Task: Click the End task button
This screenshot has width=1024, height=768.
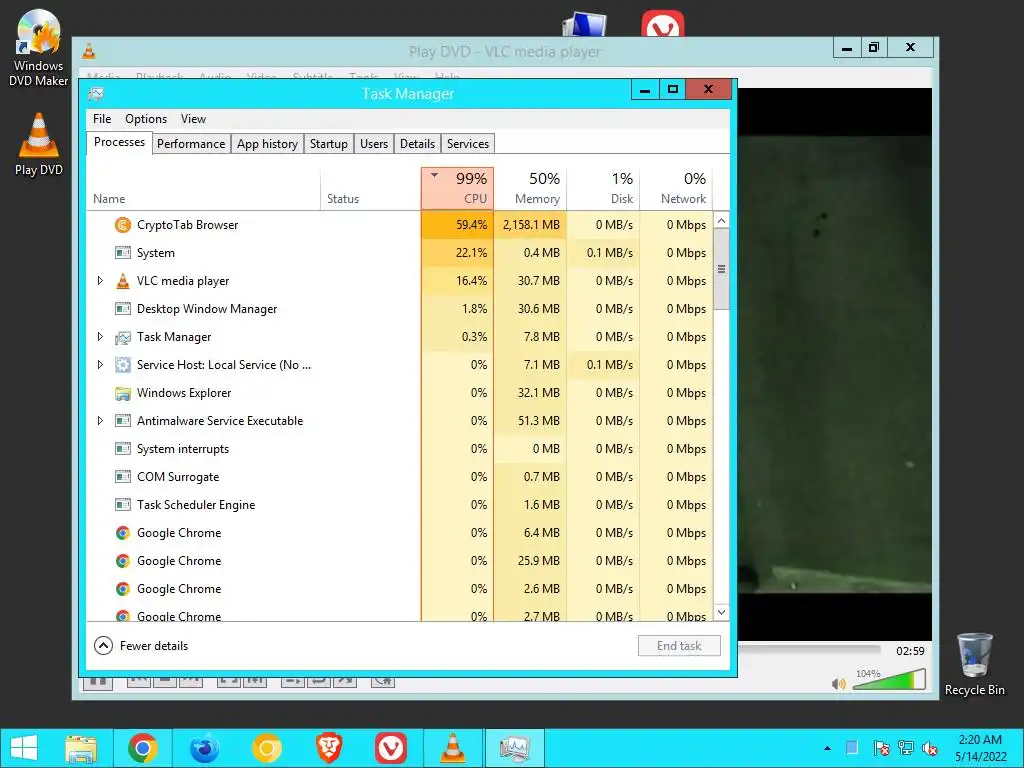Action: 679,646
